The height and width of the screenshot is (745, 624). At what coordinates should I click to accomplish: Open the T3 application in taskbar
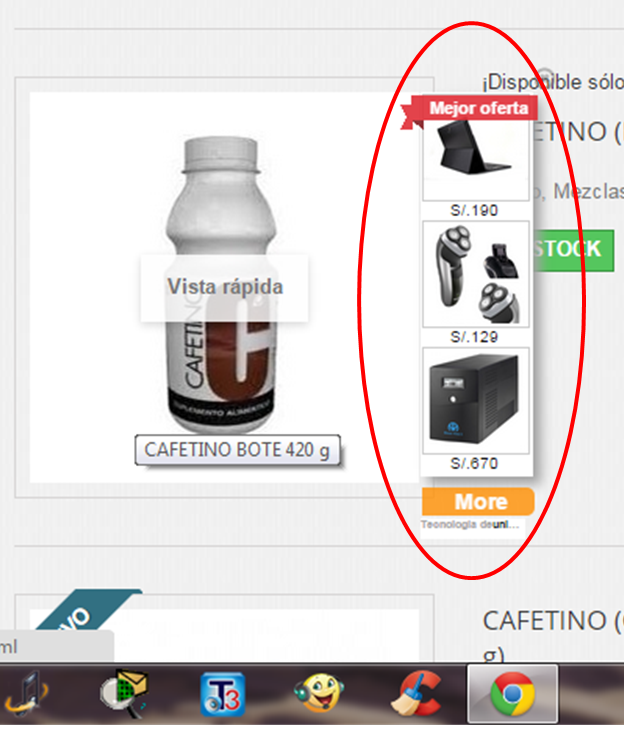tap(222, 694)
